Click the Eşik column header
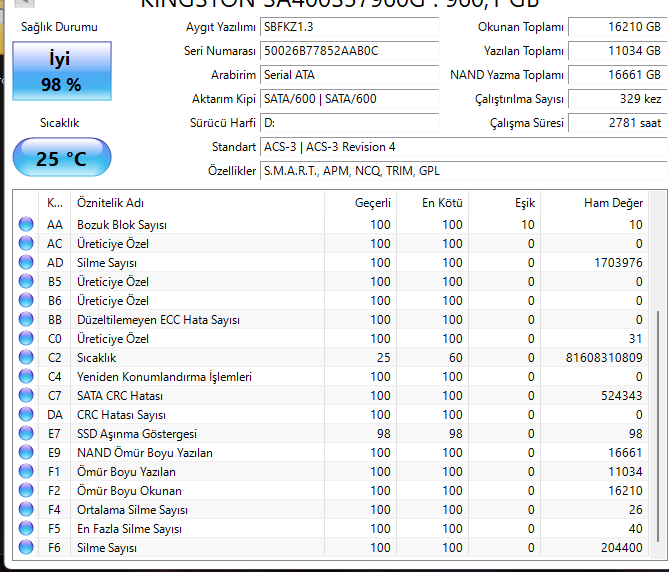The height and width of the screenshot is (572, 669). point(505,203)
